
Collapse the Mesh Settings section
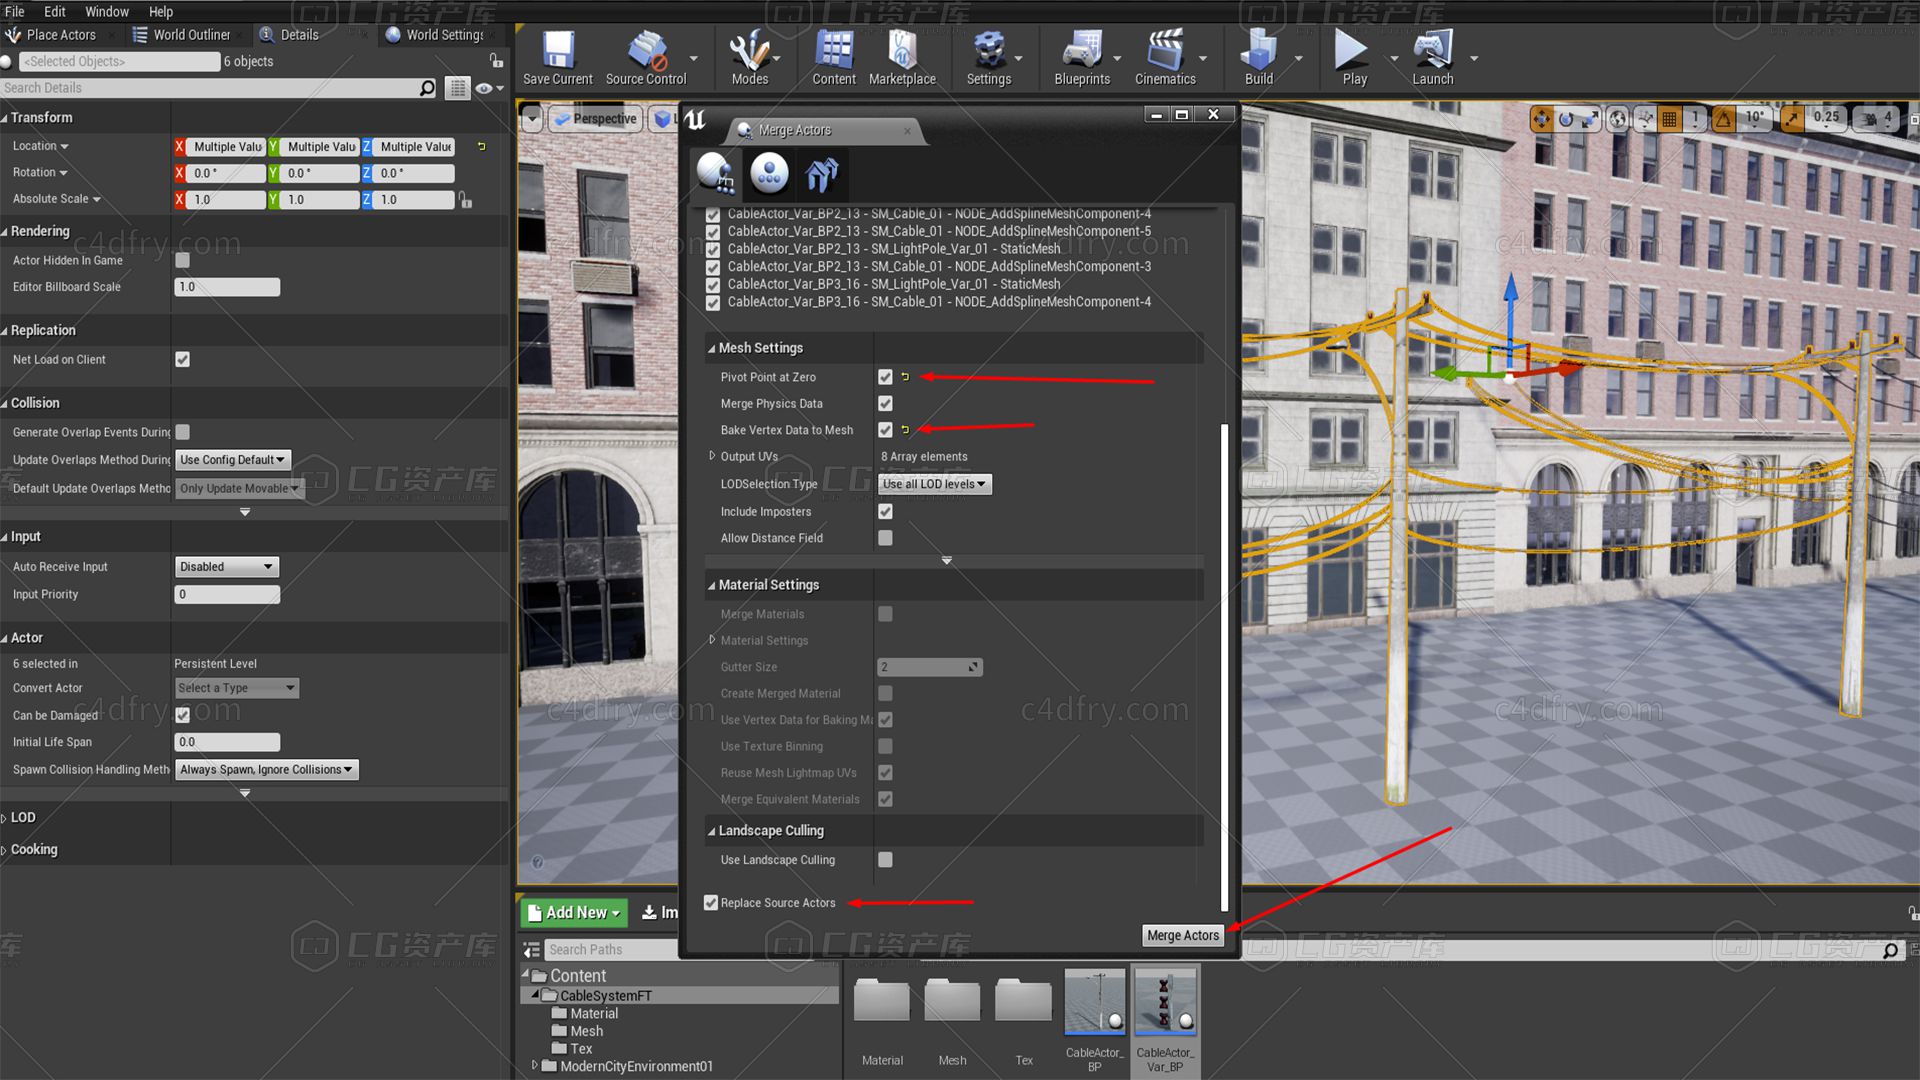[x=711, y=348]
